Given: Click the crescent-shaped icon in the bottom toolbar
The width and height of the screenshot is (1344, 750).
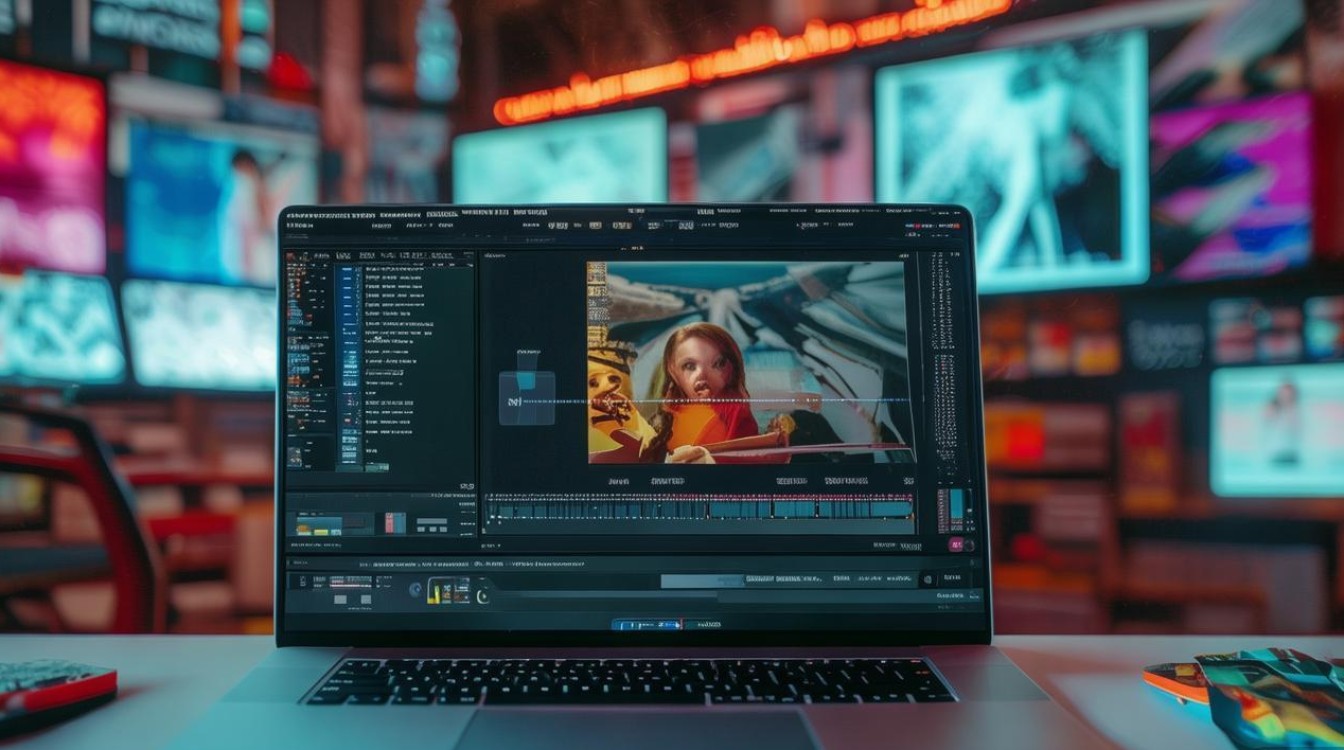Looking at the screenshot, I should coord(481,595).
